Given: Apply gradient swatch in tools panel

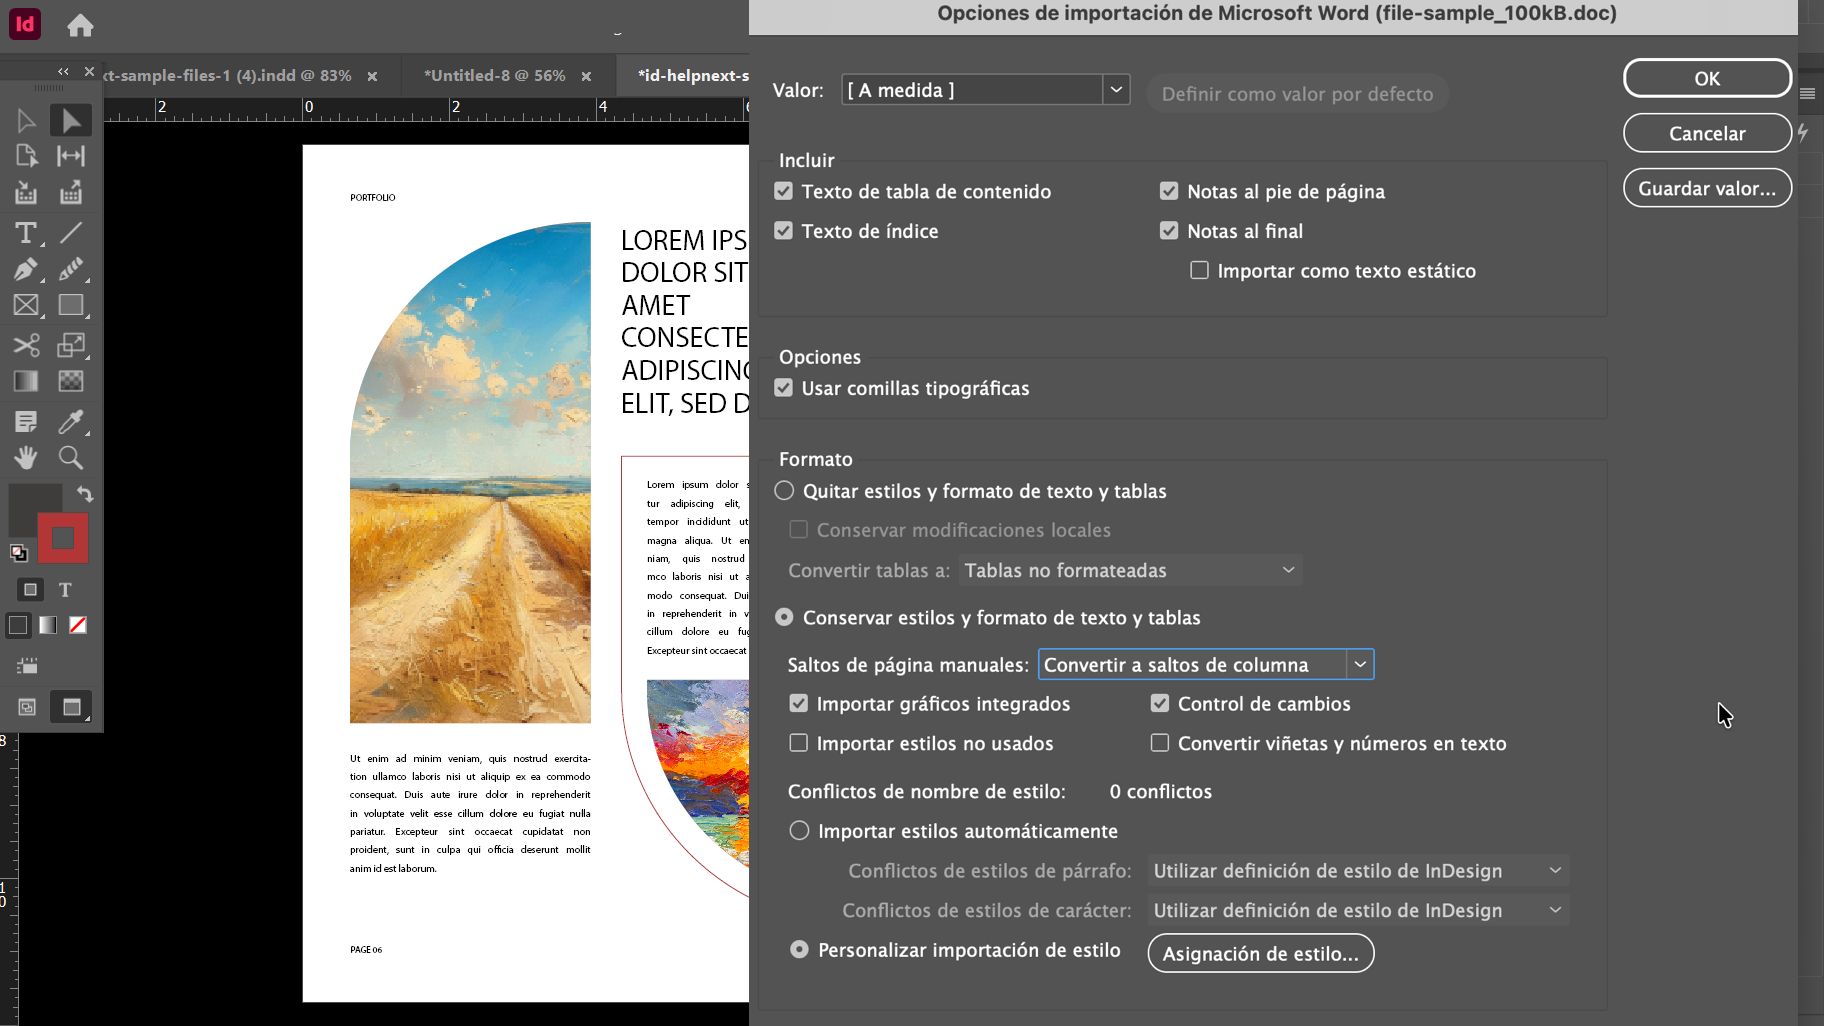Looking at the screenshot, I should click(x=48, y=626).
